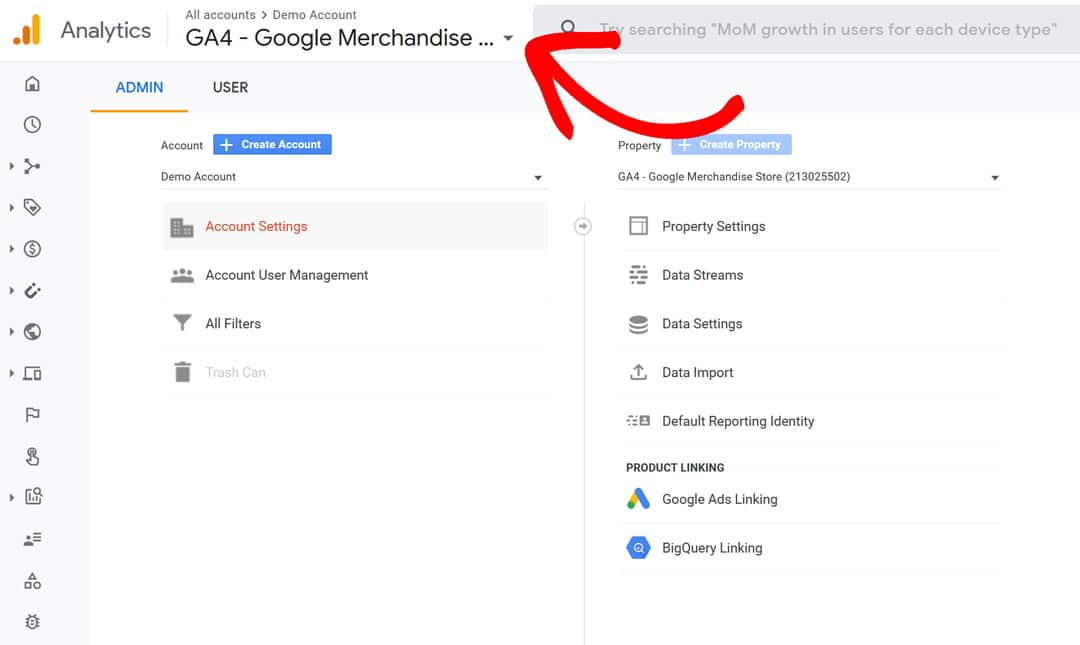Click the Analytics logo icon
Image resolution: width=1080 pixels, height=645 pixels.
point(27,29)
